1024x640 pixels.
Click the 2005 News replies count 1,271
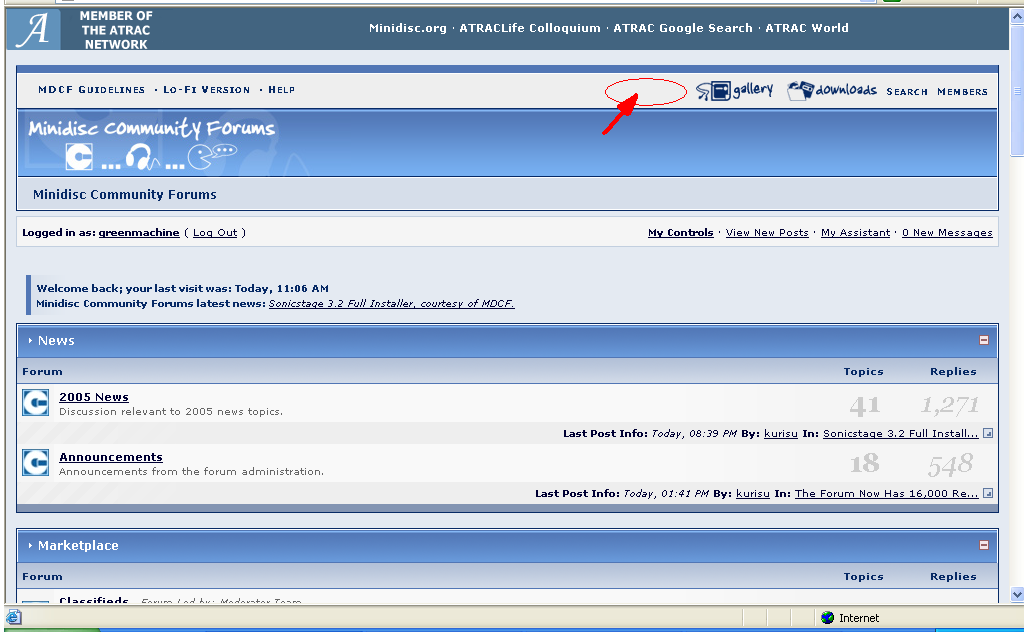pos(950,406)
